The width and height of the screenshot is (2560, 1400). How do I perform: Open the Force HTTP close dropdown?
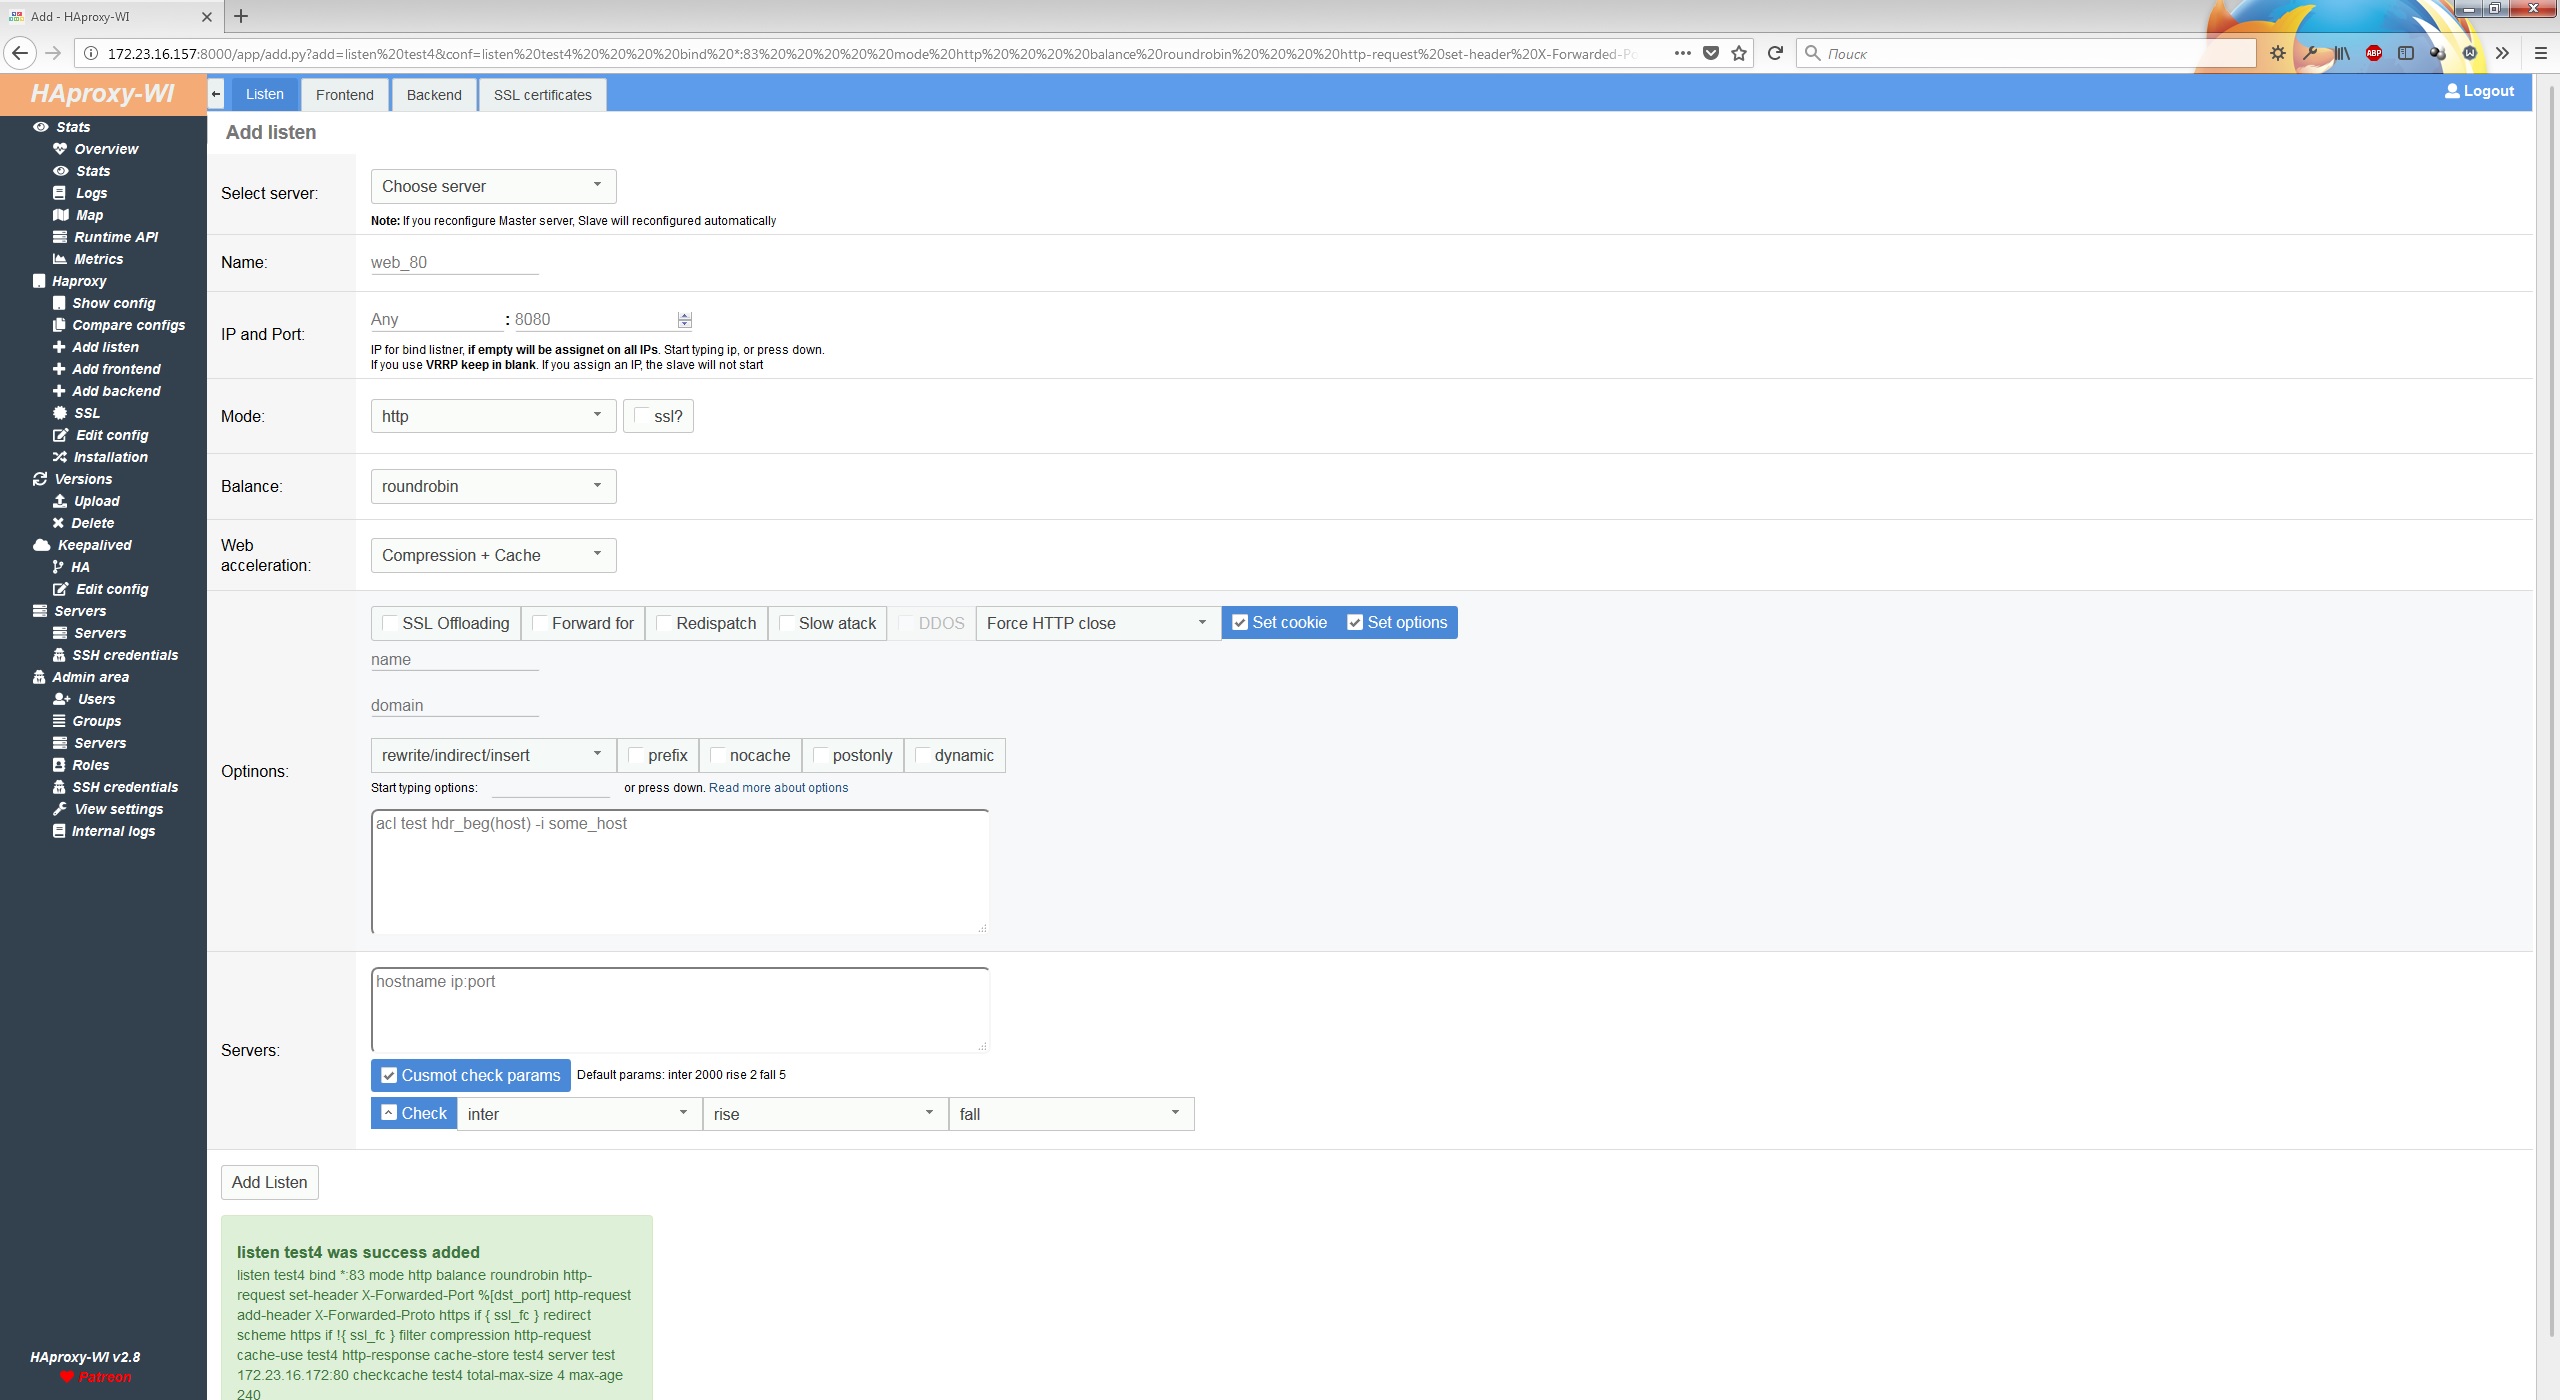coord(1097,623)
